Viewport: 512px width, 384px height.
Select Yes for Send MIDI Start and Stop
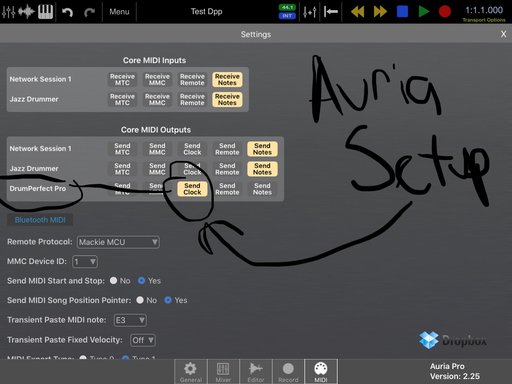coord(142,281)
